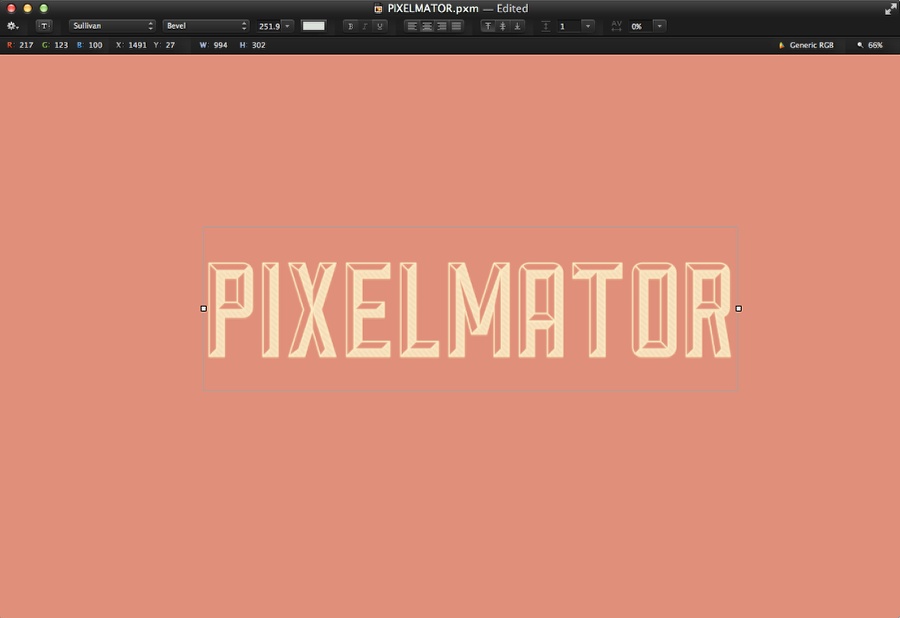This screenshot has height=618, width=900.
Task: Align text to the left
Action: 412,26
